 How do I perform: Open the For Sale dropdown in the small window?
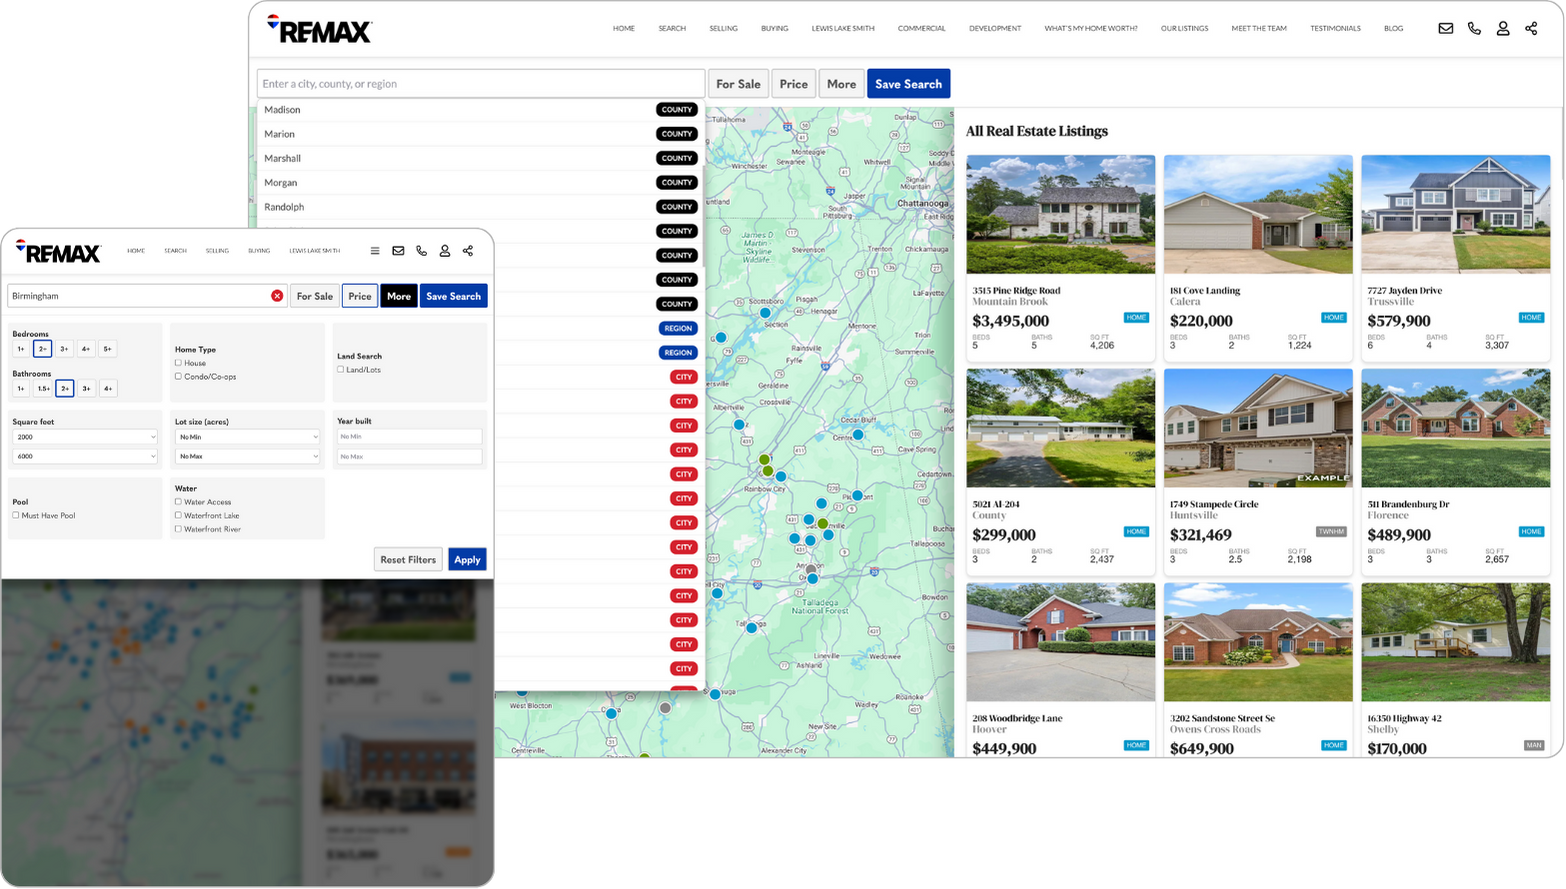click(x=315, y=296)
